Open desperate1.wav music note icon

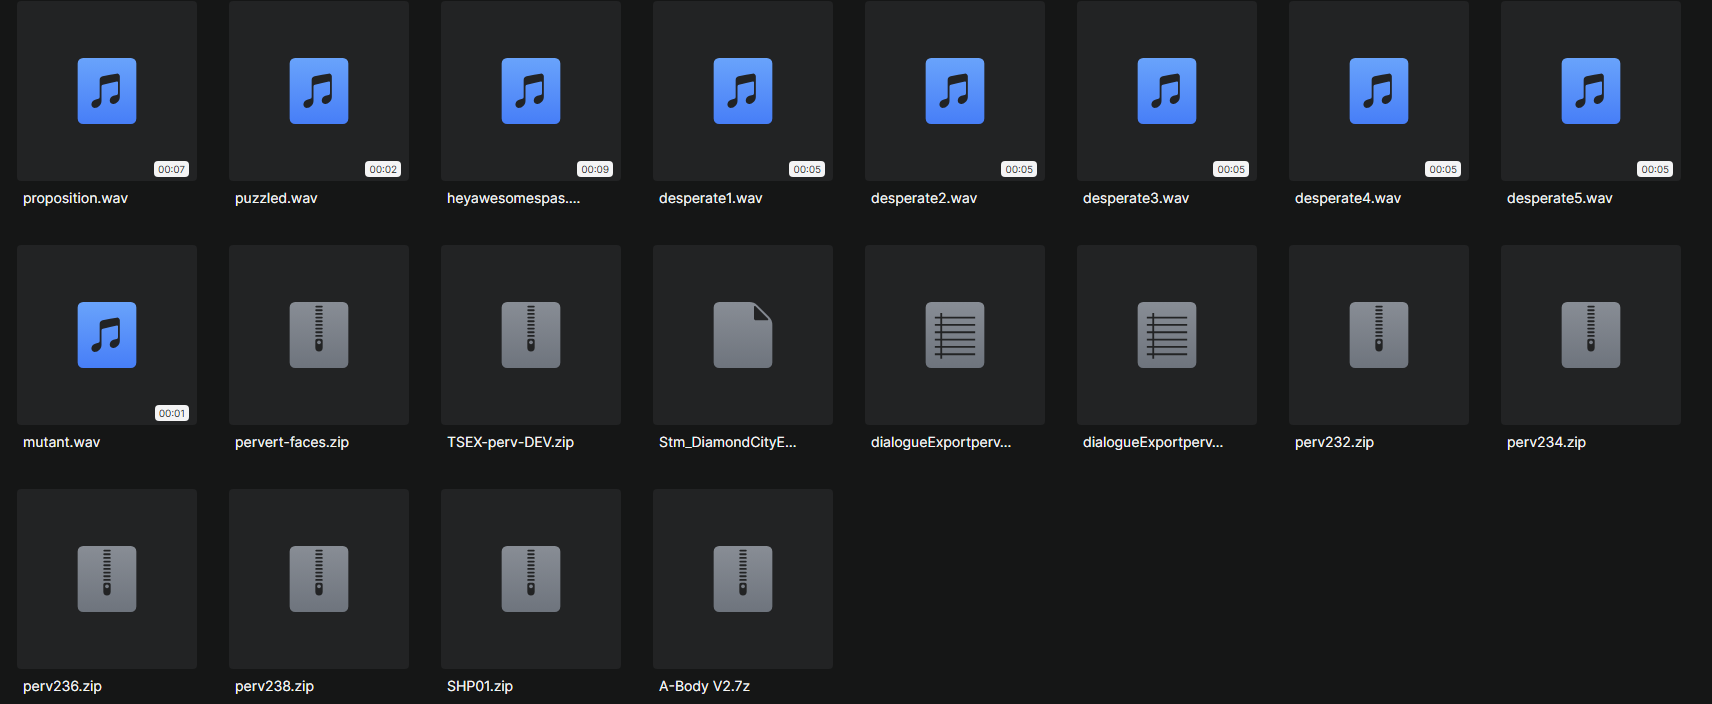743,91
